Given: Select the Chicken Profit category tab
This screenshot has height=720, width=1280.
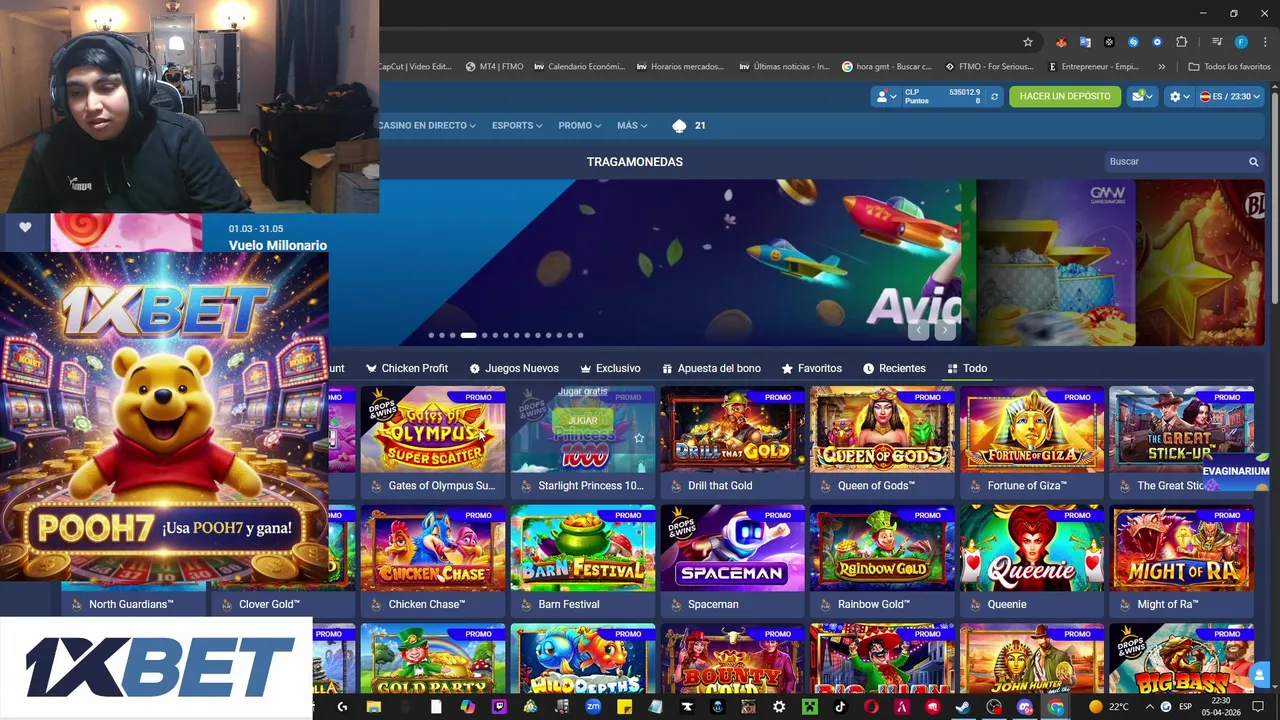Looking at the screenshot, I should 407,368.
